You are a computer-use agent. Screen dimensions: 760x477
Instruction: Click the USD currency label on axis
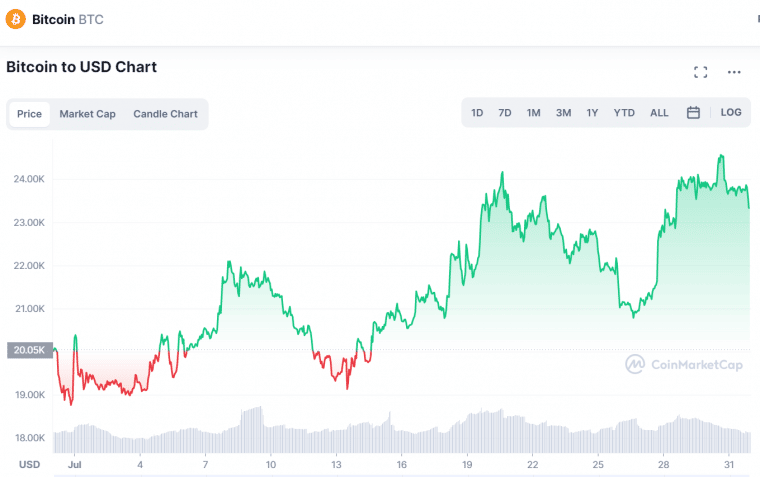pyautogui.click(x=29, y=464)
